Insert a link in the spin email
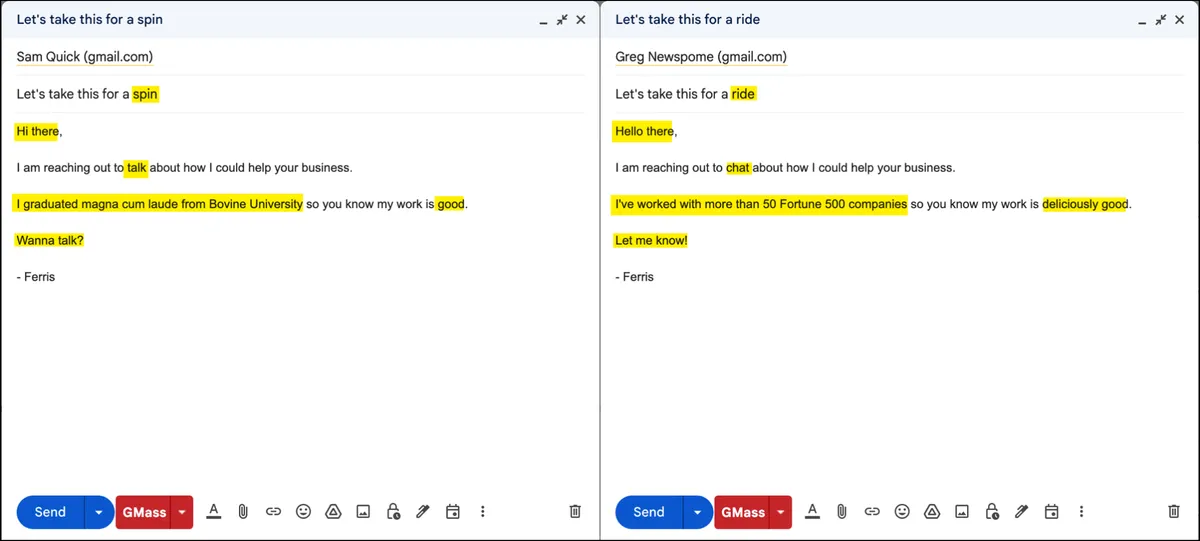The width and height of the screenshot is (1200, 541). tap(273, 511)
